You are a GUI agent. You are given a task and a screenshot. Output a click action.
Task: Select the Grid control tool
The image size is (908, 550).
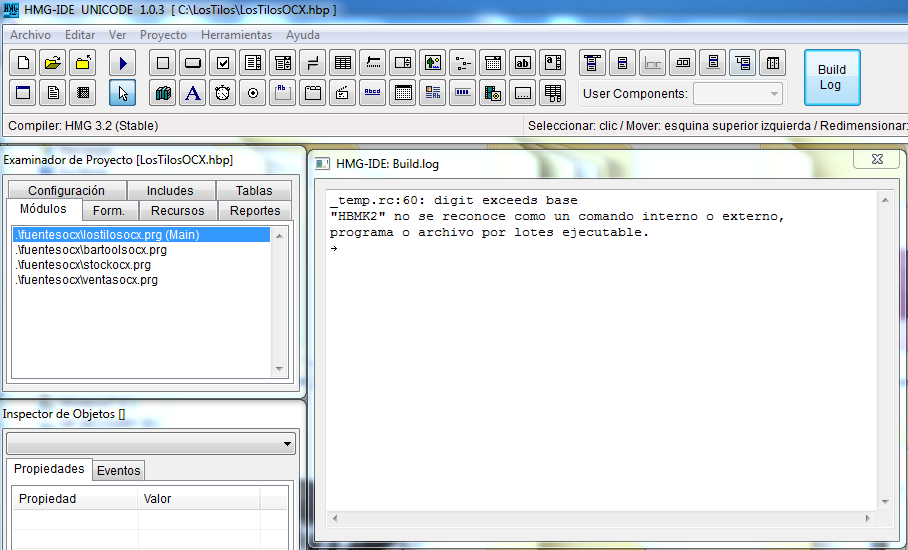coord(343,63)
